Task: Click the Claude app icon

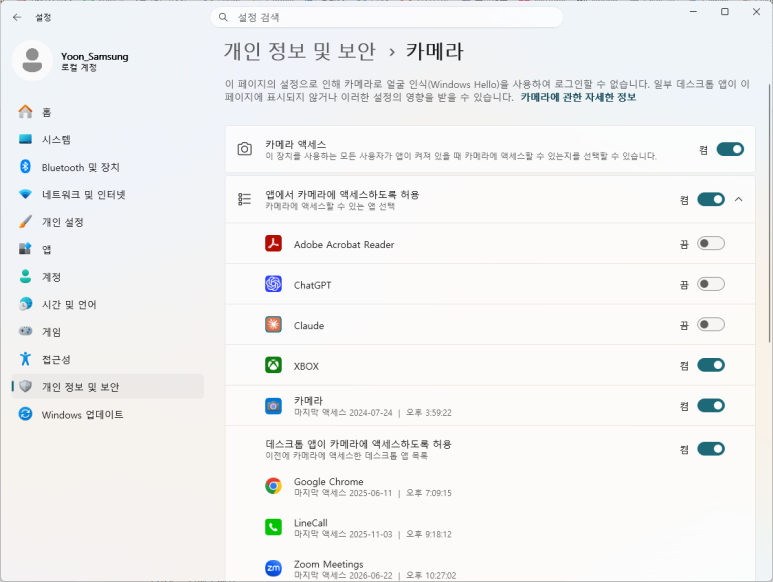Action: pyautogui.click(x=273, y=325)
